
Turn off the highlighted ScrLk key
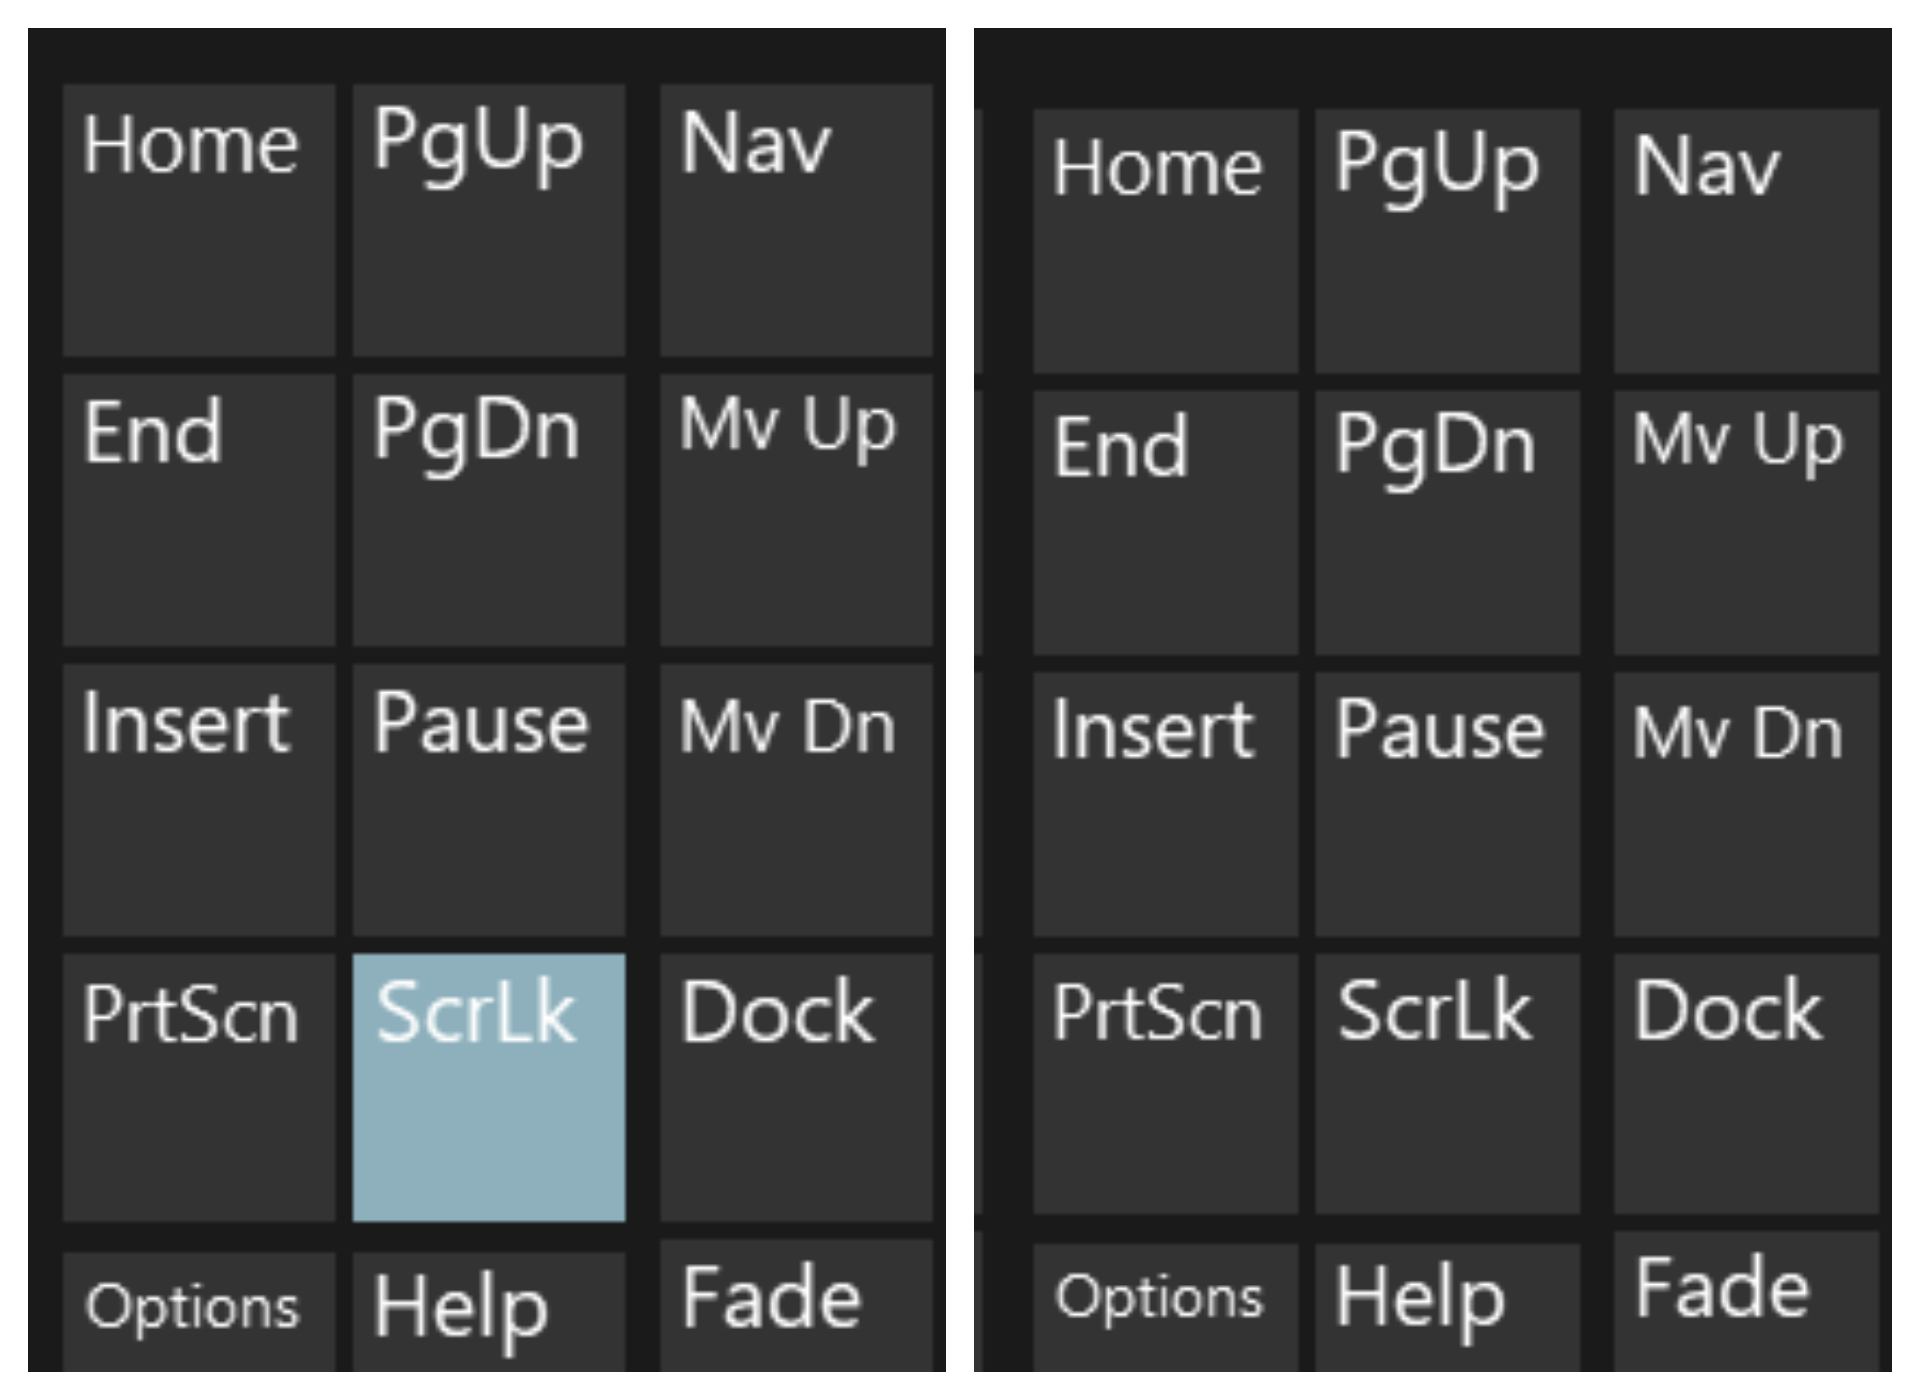[488, 1087]
